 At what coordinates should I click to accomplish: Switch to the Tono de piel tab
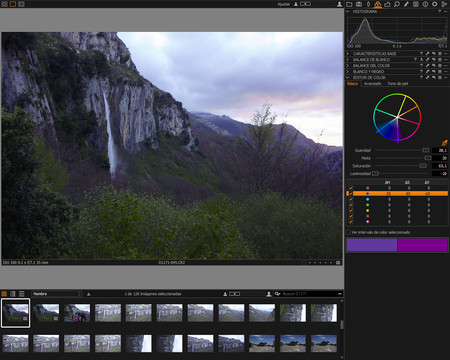coord(397,83)
